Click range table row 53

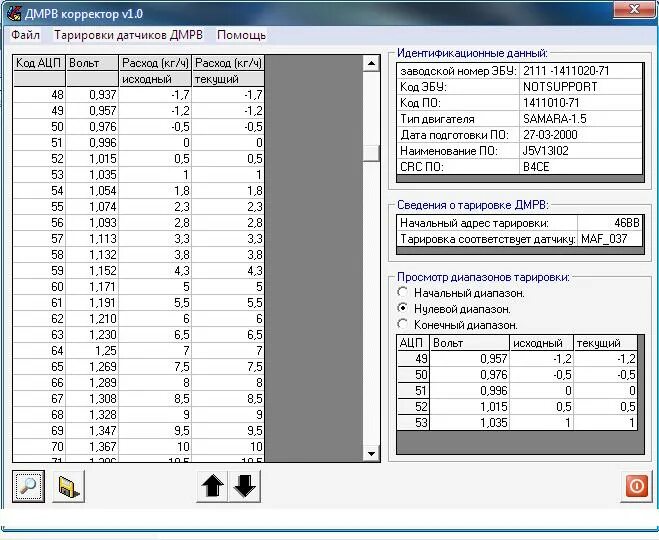pos(517,422)
